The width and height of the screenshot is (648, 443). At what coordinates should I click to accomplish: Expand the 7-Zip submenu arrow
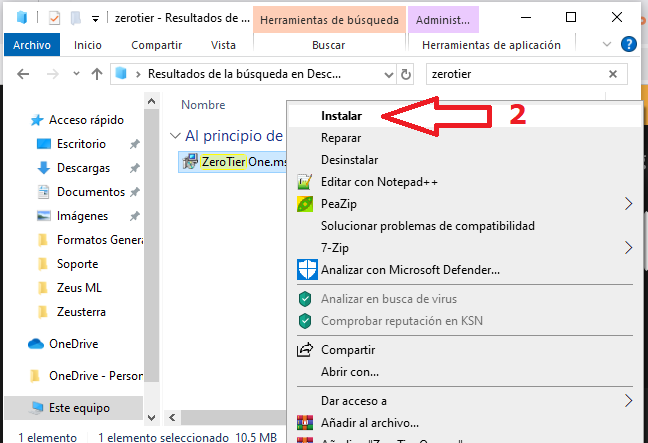(628, 248)
